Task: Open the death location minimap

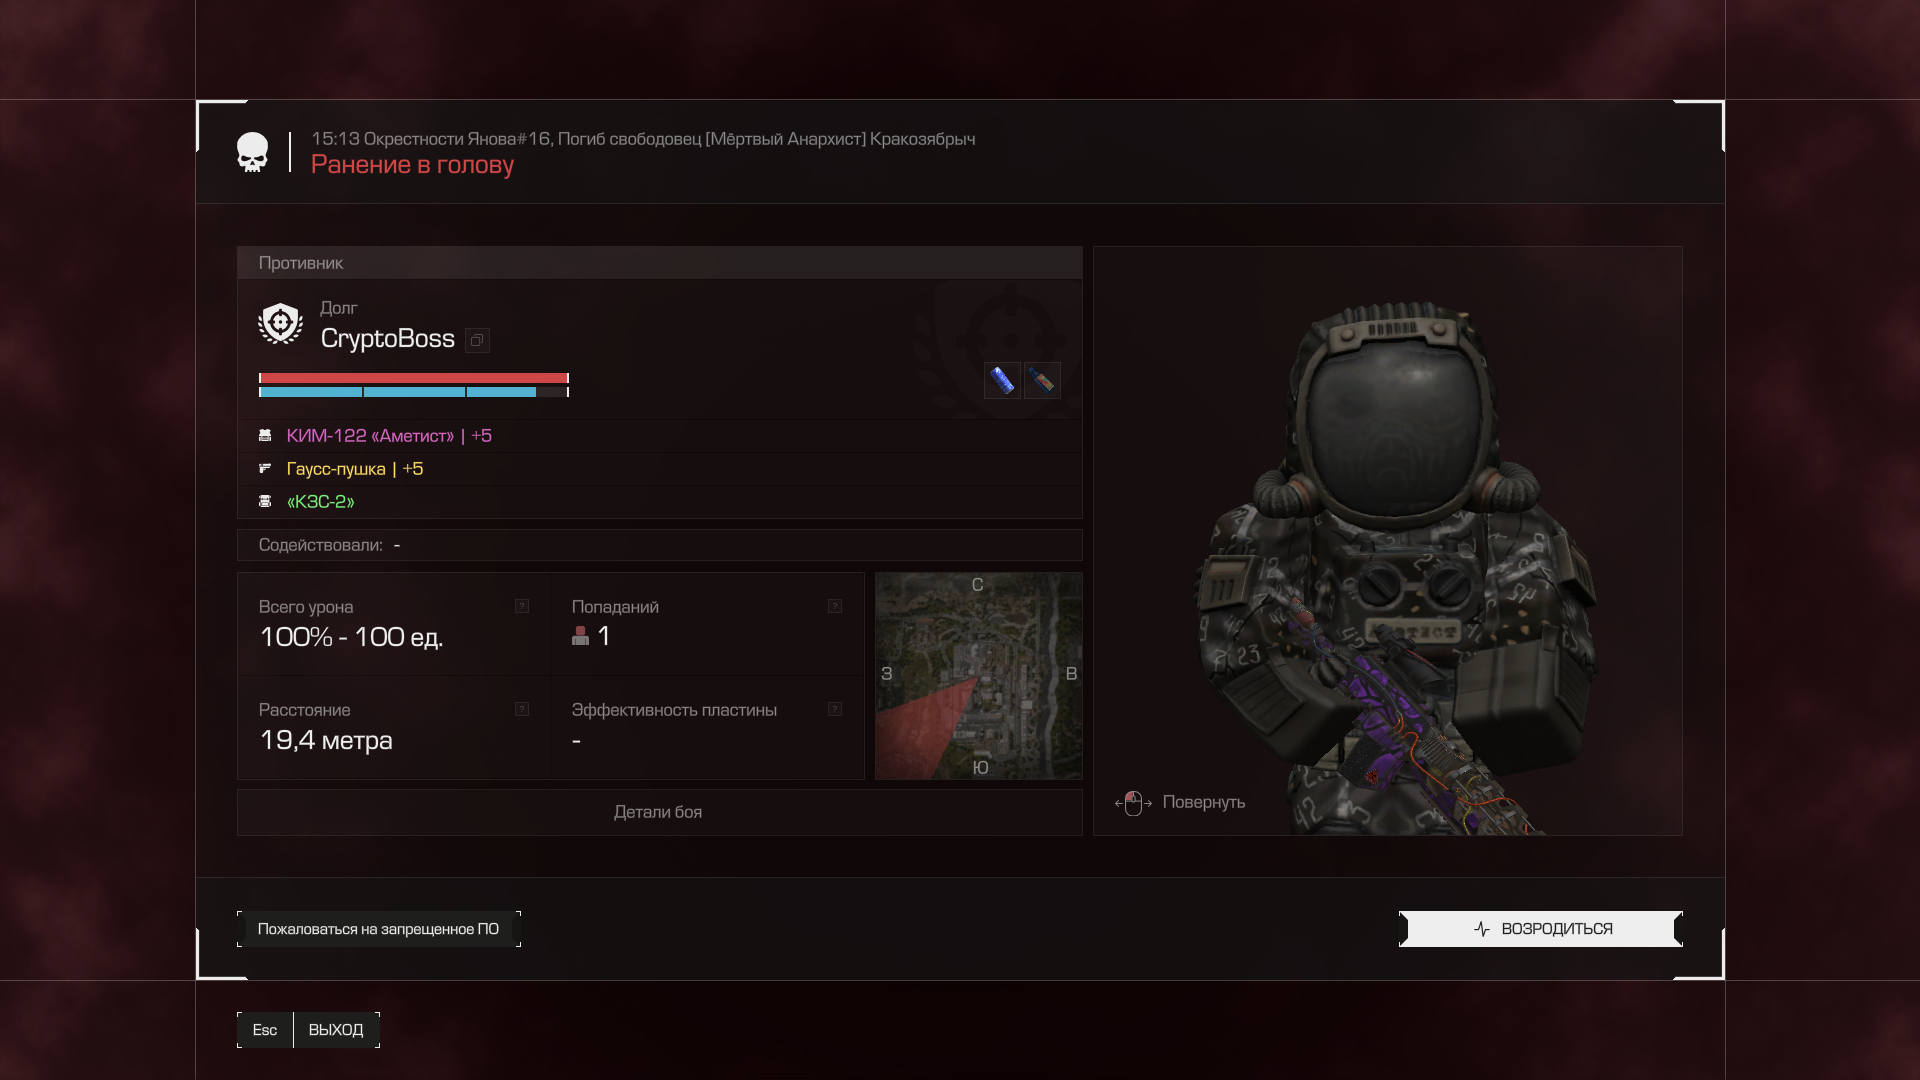Action: tap(978, 676)
